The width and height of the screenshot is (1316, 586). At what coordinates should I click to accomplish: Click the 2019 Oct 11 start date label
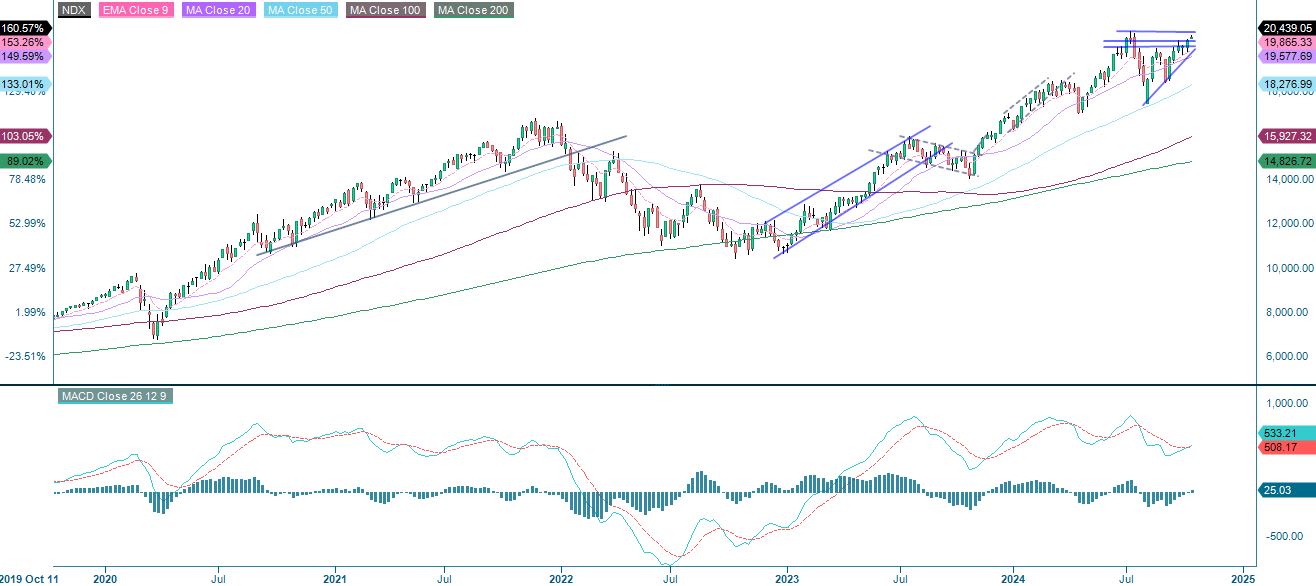pyautogui.click(x=31, y=578)
